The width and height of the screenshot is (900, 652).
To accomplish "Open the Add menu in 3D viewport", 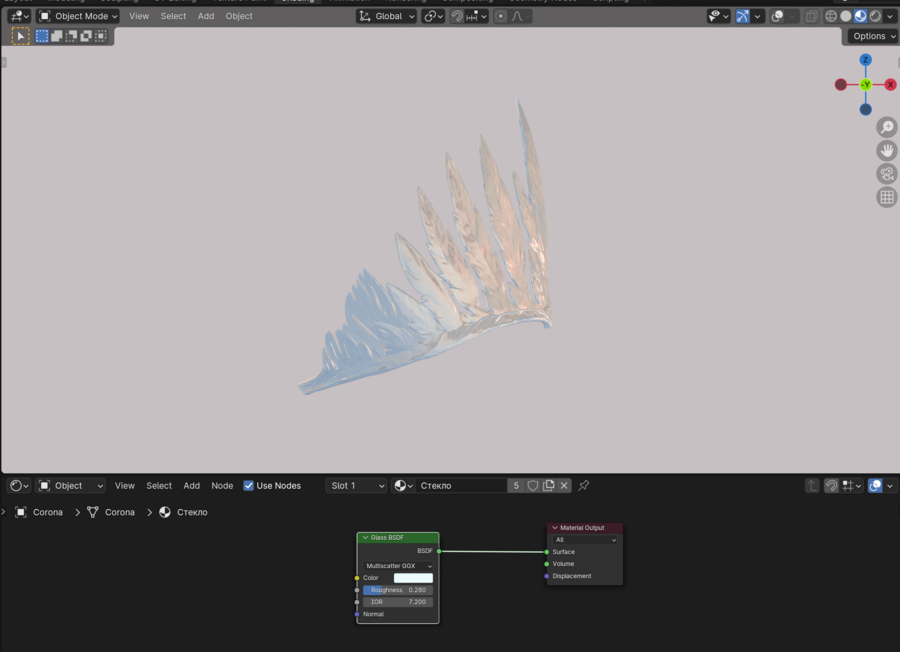I will (x=206, y=16).
